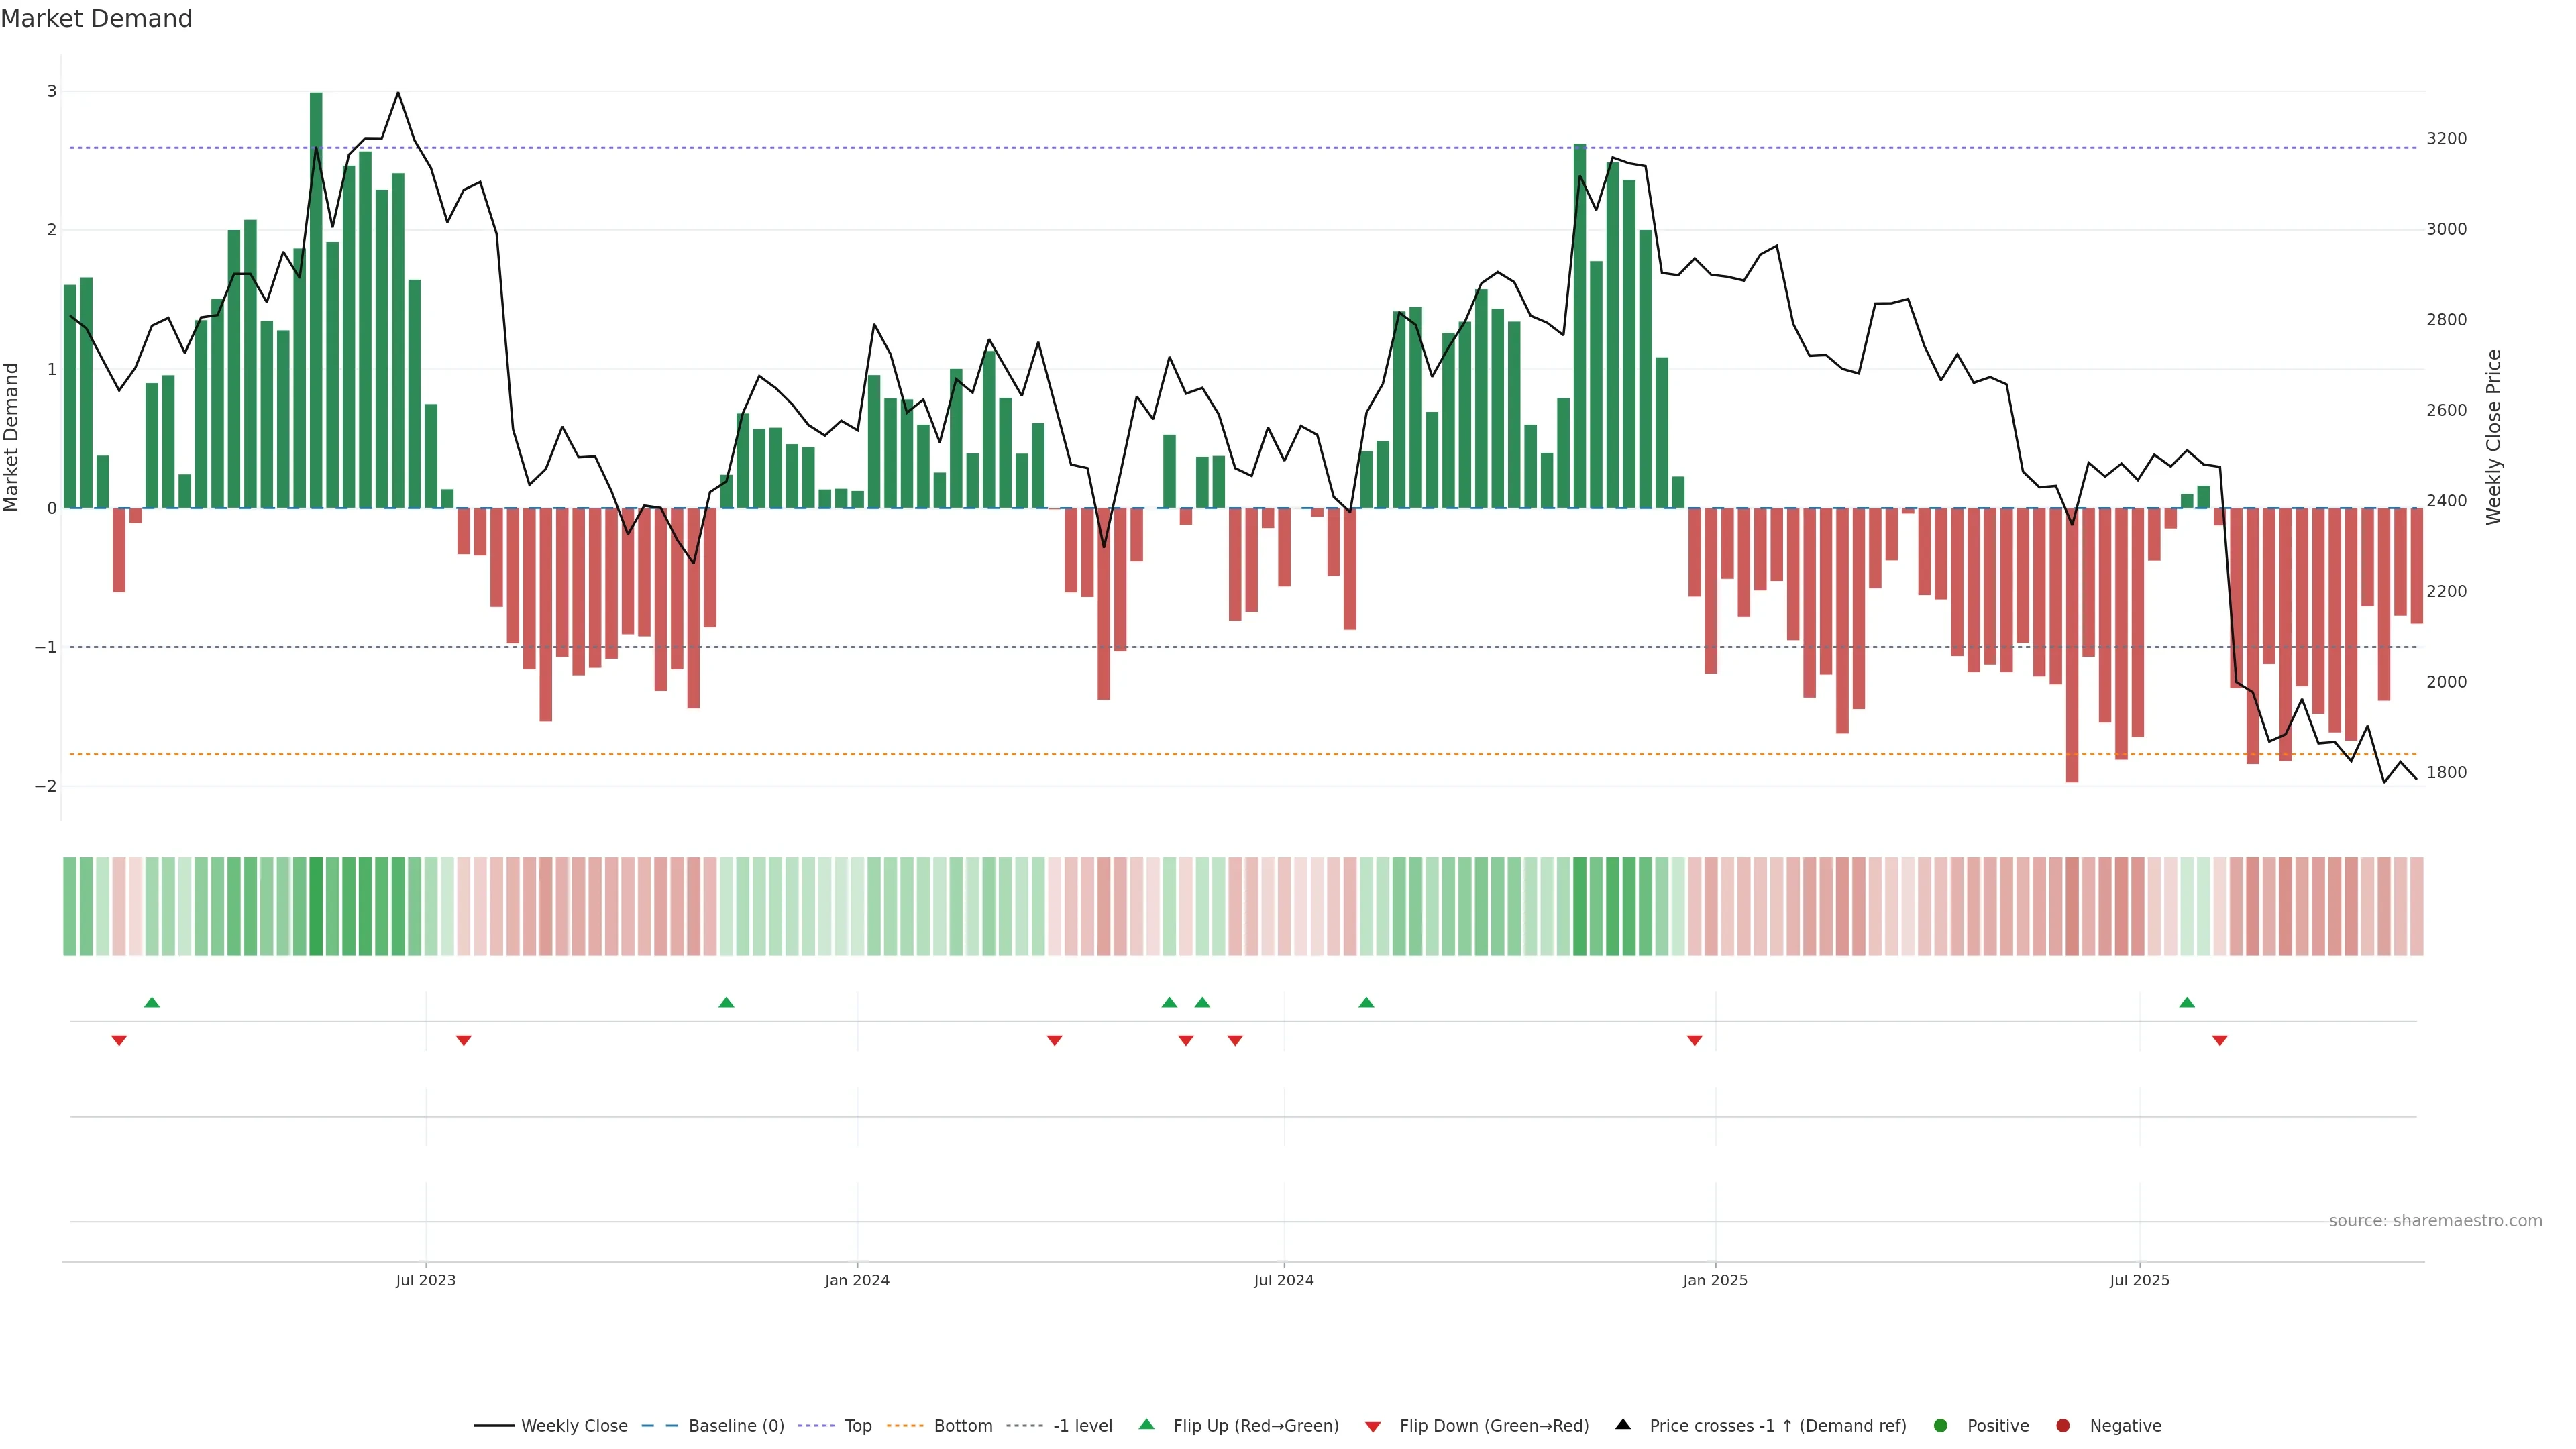The width and height of the screenshot is (2576, 1449).
Task: Click the Jan 2024 axis label
Action: pos(857,1280)
